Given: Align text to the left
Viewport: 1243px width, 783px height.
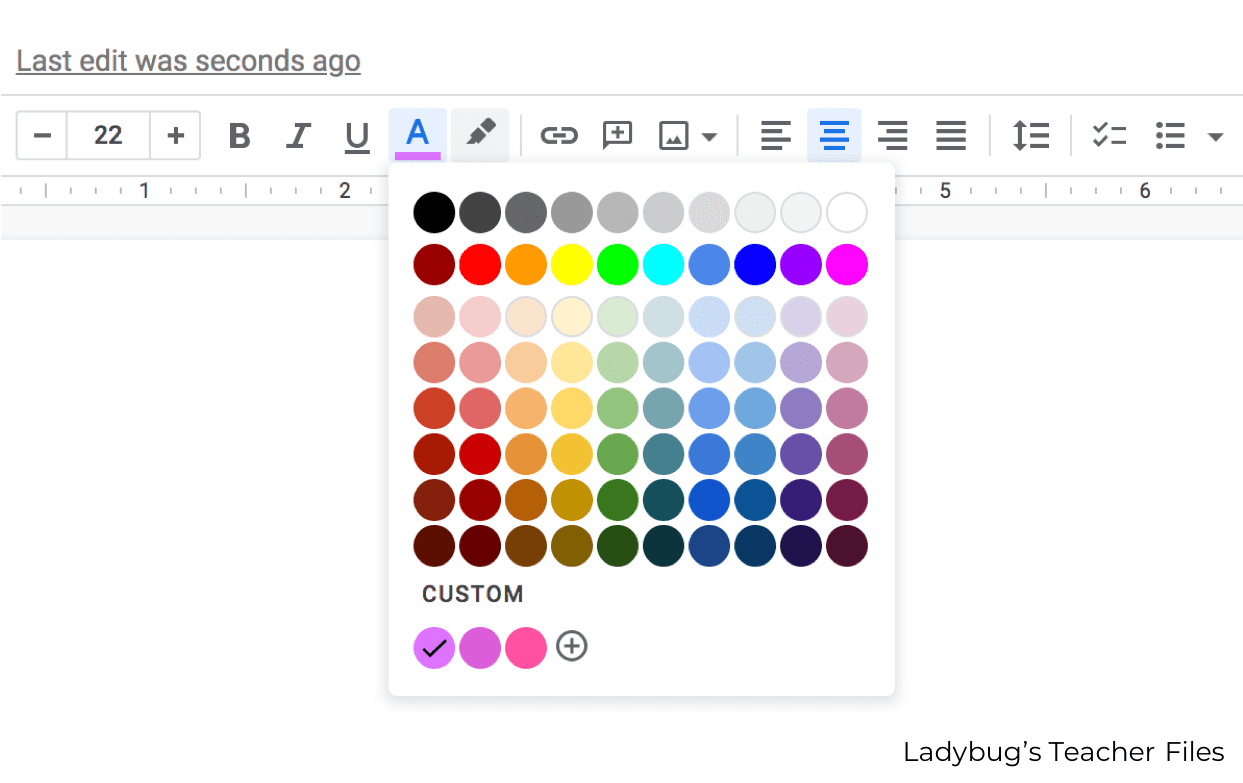Looking at the screenshot, I should point(775,135).
